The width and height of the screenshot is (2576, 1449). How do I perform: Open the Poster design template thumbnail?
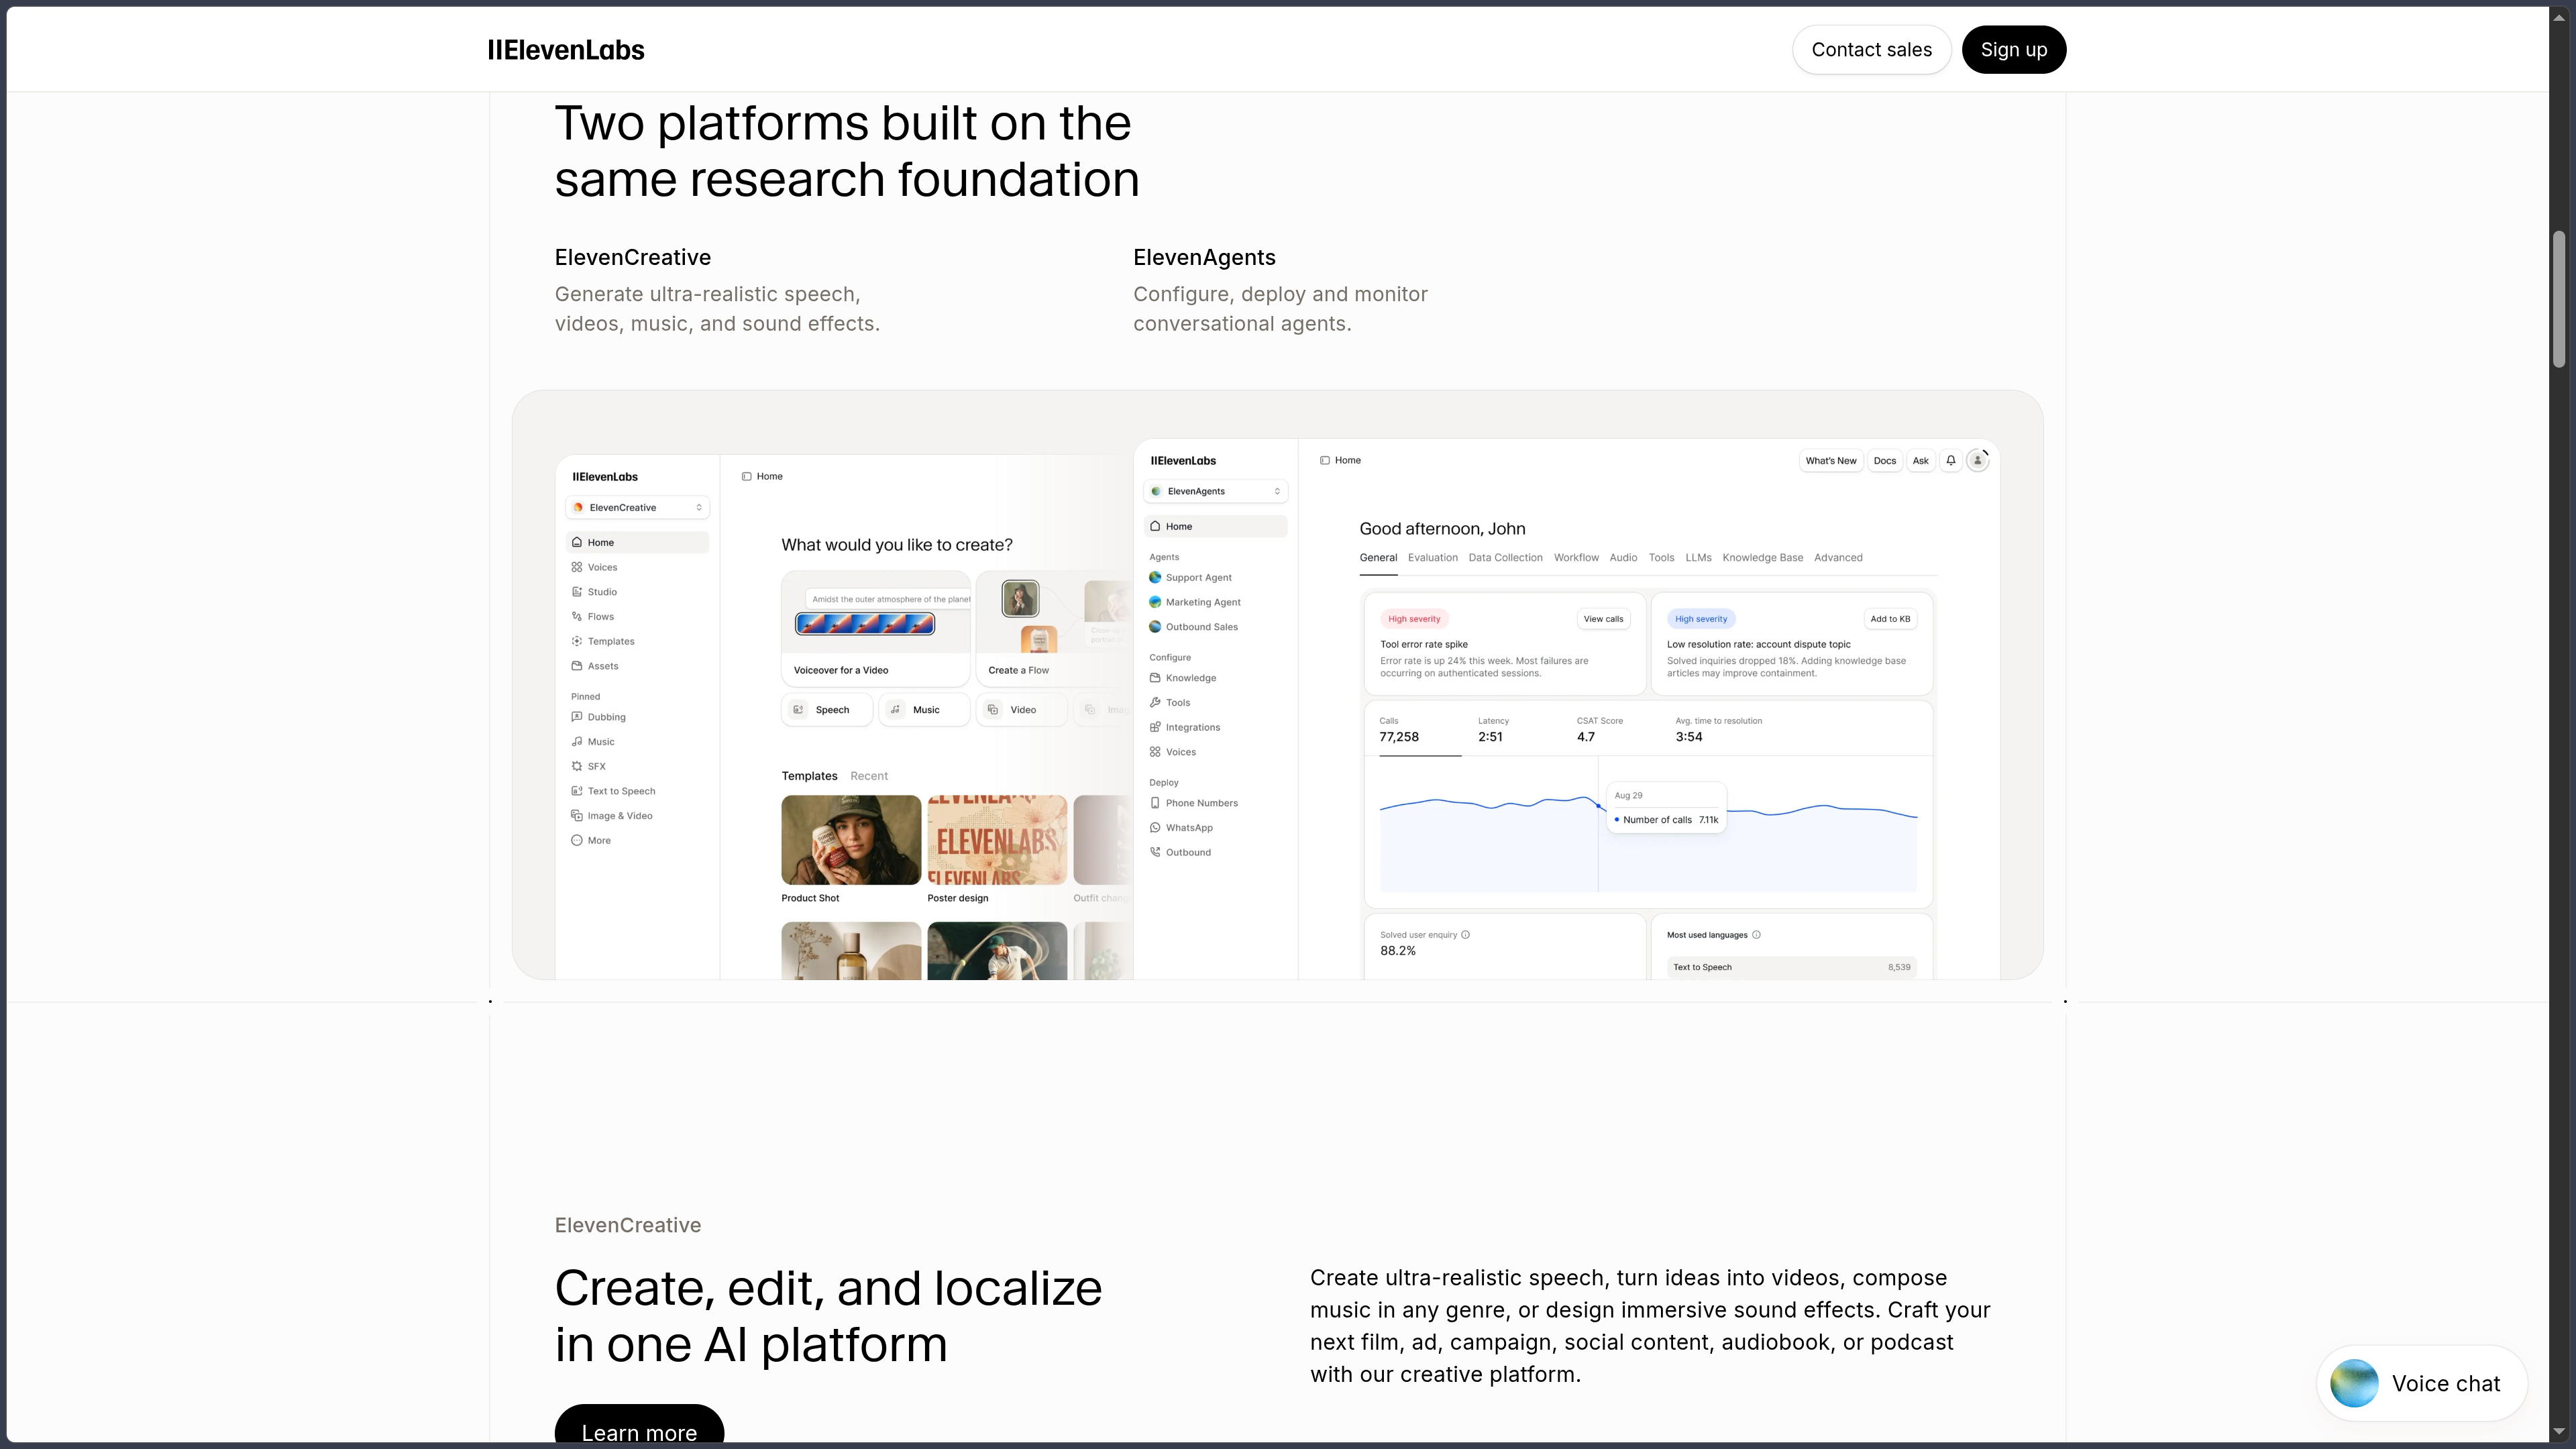tap(997, 840)
